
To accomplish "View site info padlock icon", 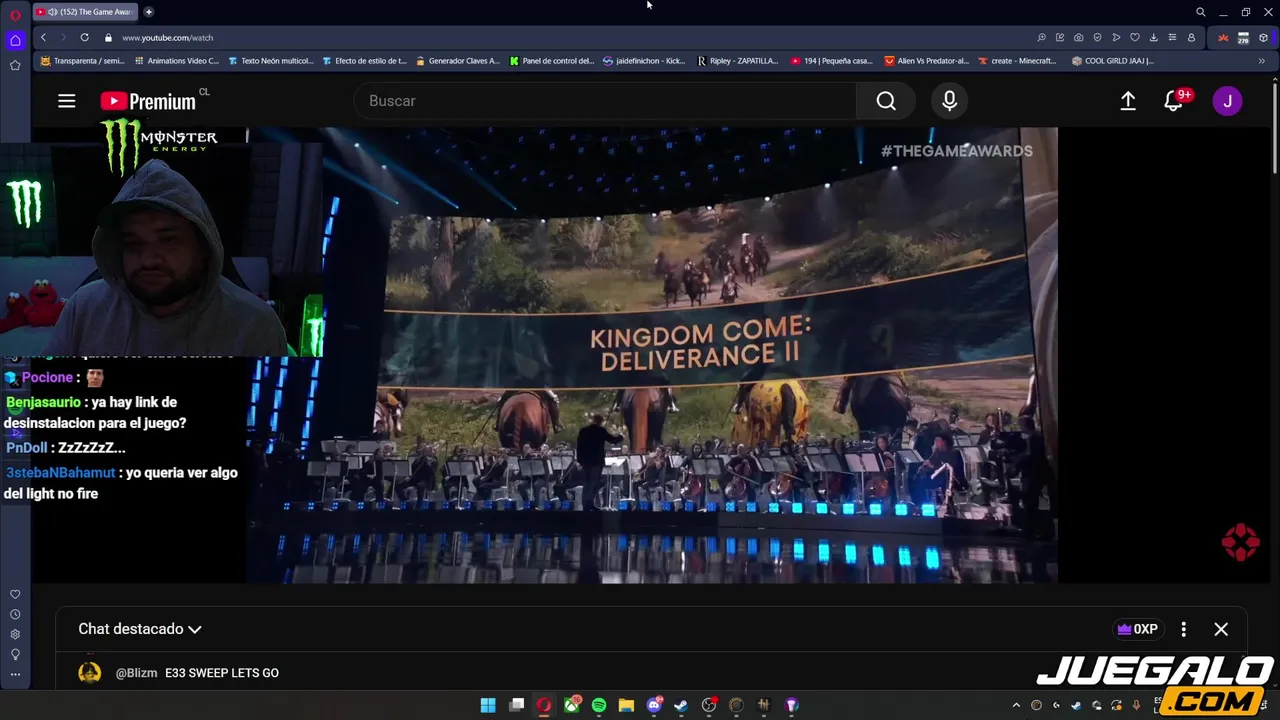I will [x=108, y=37].
